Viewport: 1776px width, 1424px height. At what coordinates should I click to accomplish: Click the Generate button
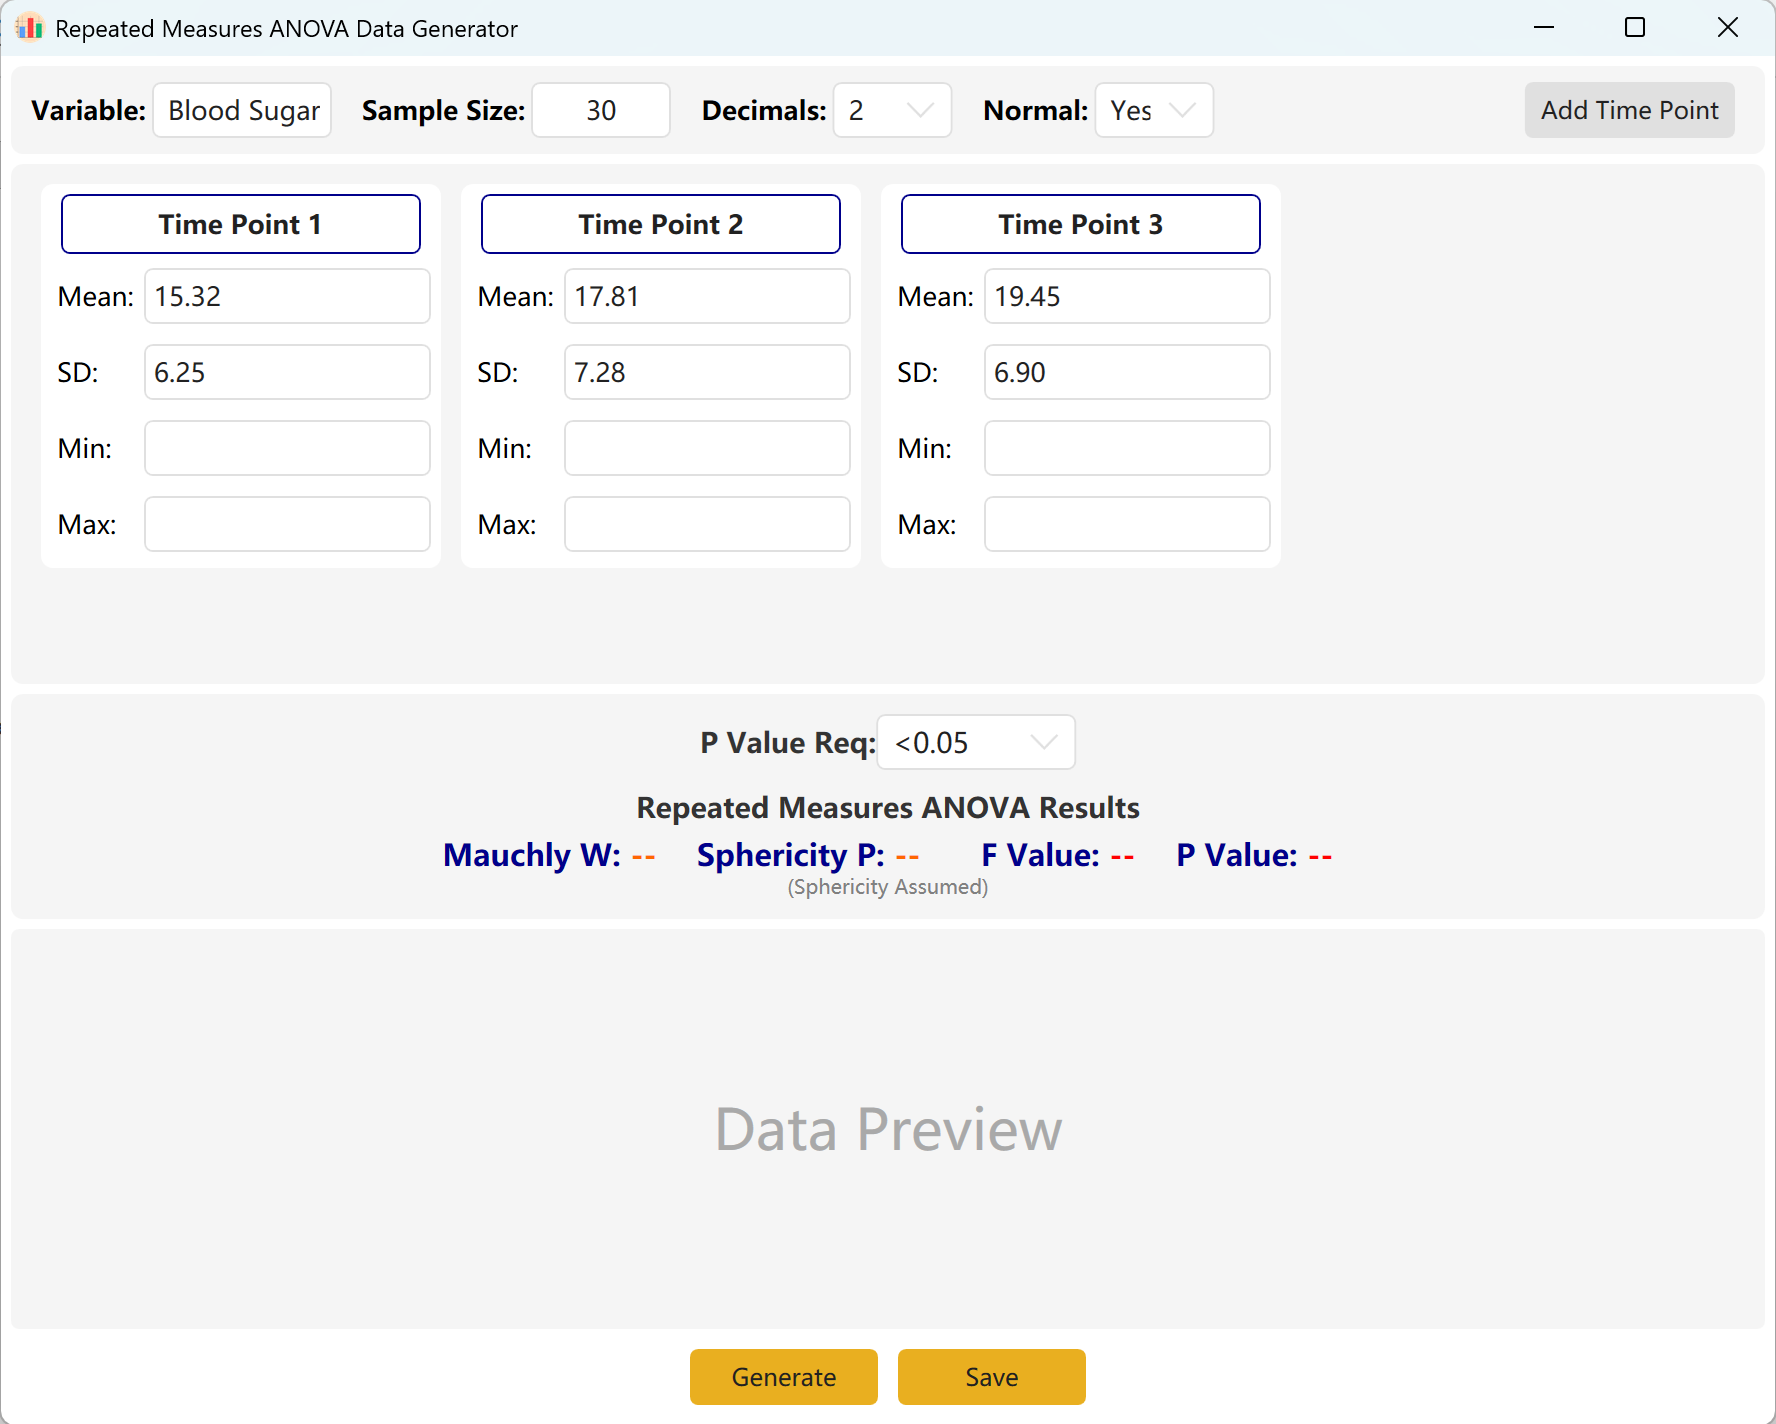click(784, 1377)
